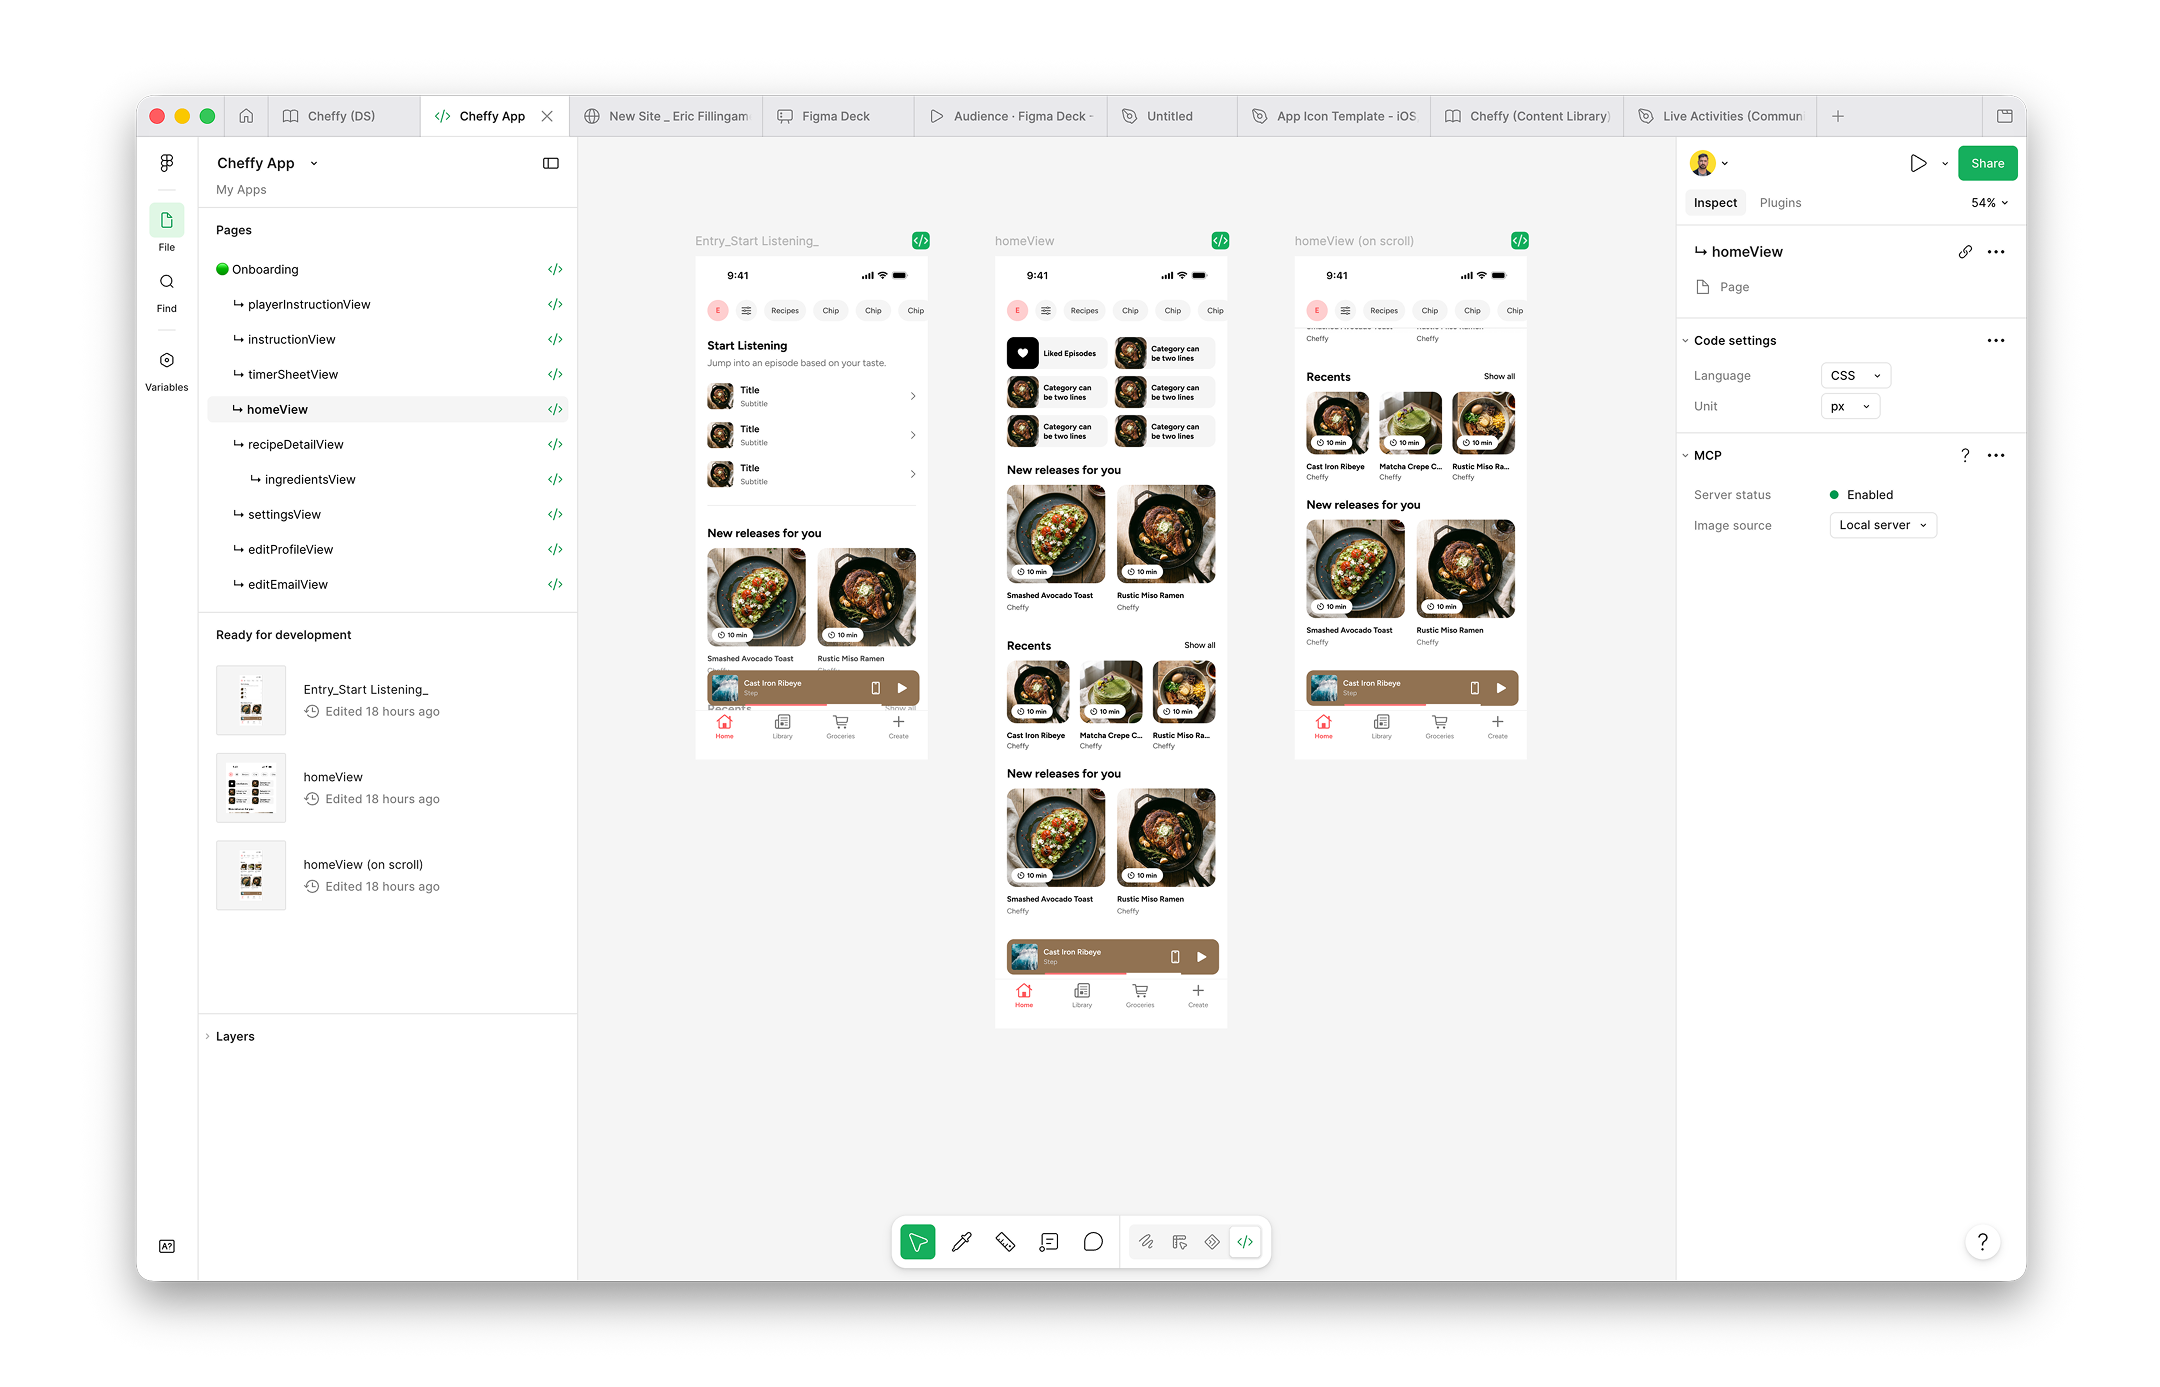This screenshot has height=1387, width=2160.
Task: Toggle Dev Mode code button in toolbar
Action: coord(1245,1242)
